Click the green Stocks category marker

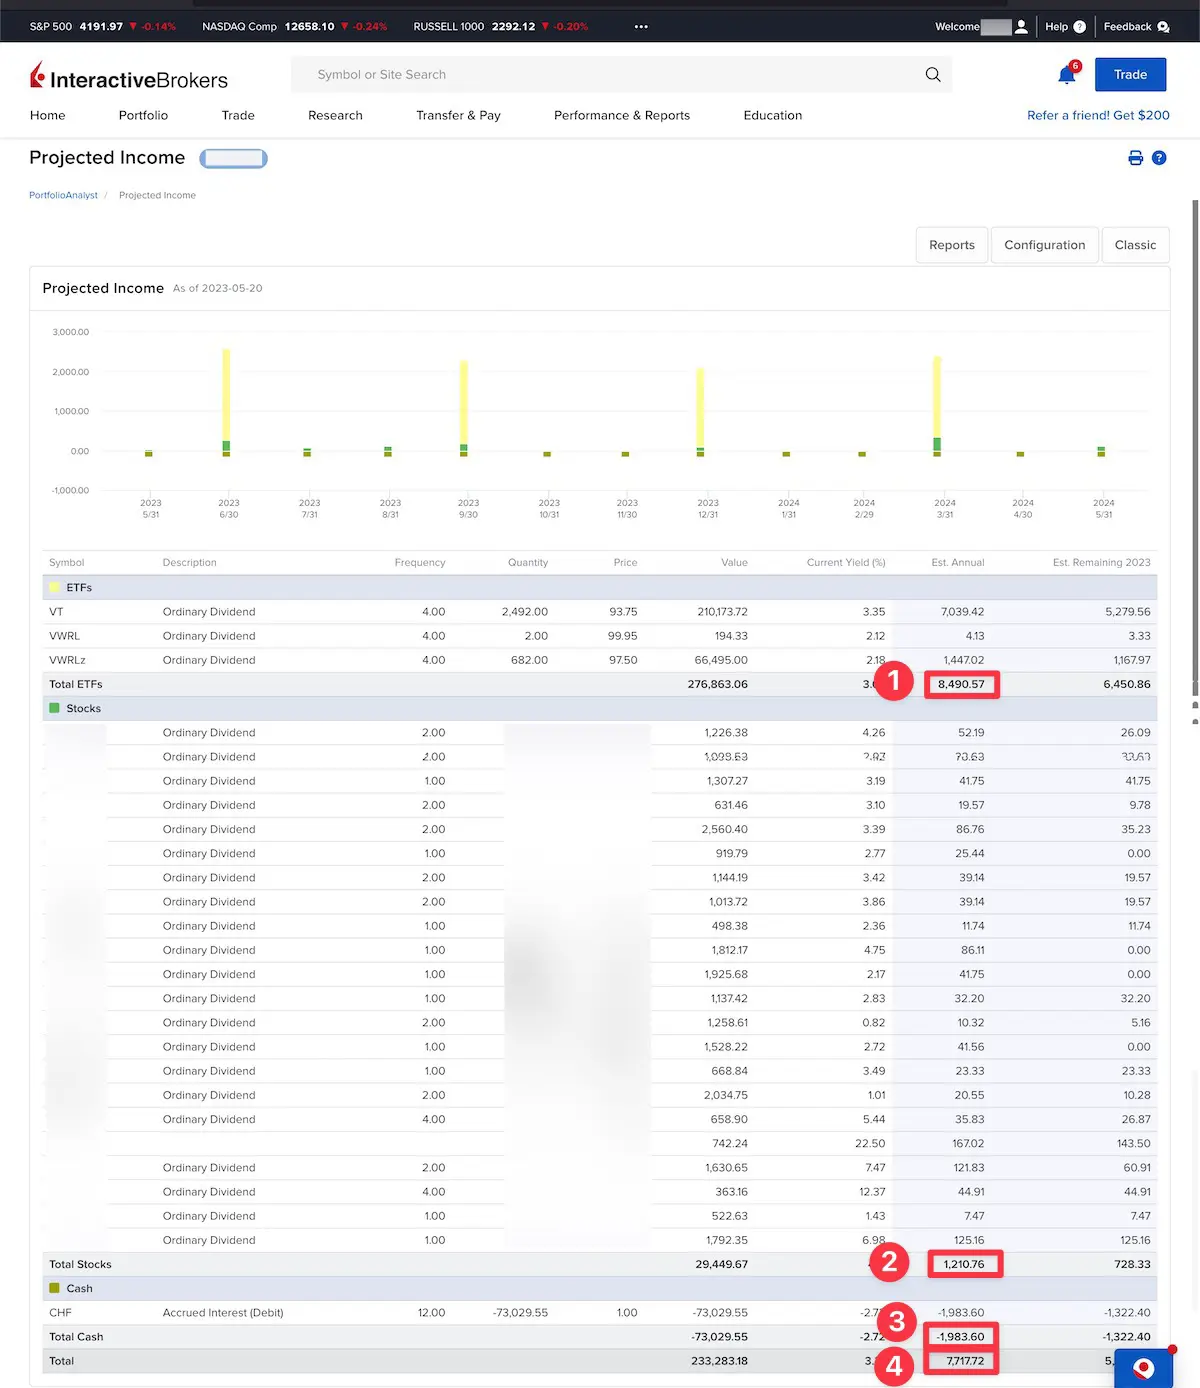click(x=55, y=708)
